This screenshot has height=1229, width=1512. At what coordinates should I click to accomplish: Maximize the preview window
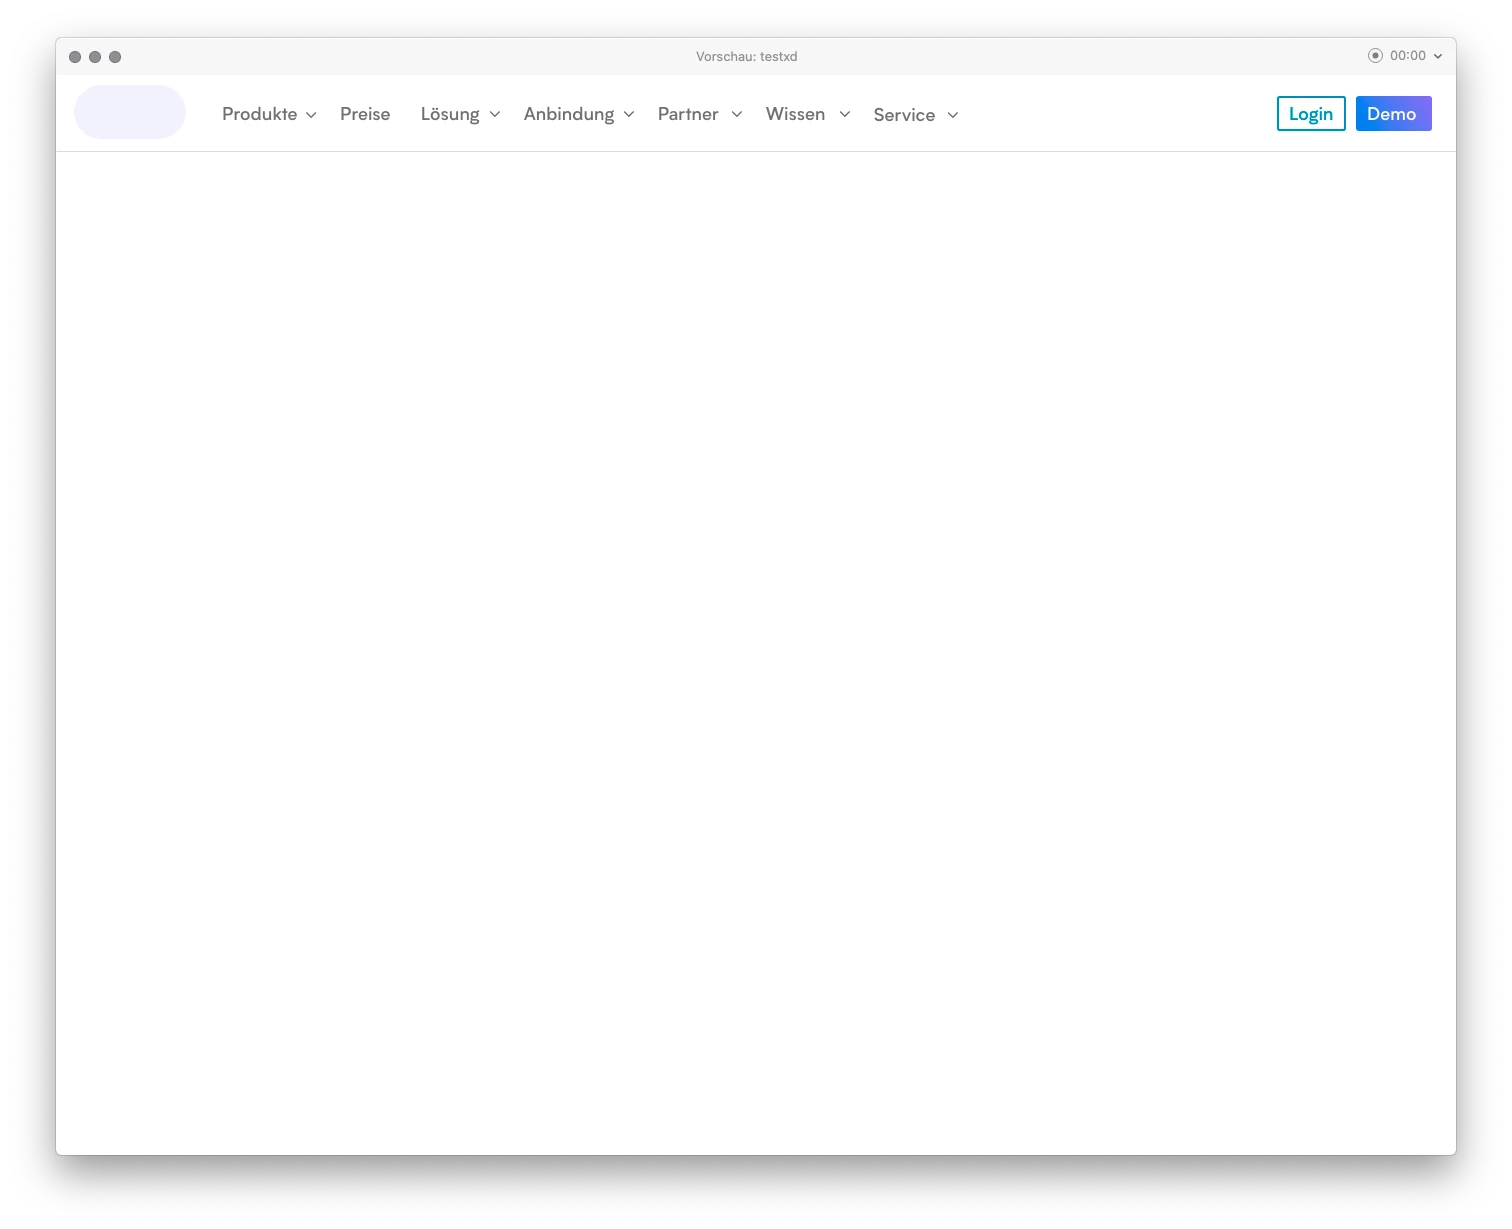click(x=115, y=57)
